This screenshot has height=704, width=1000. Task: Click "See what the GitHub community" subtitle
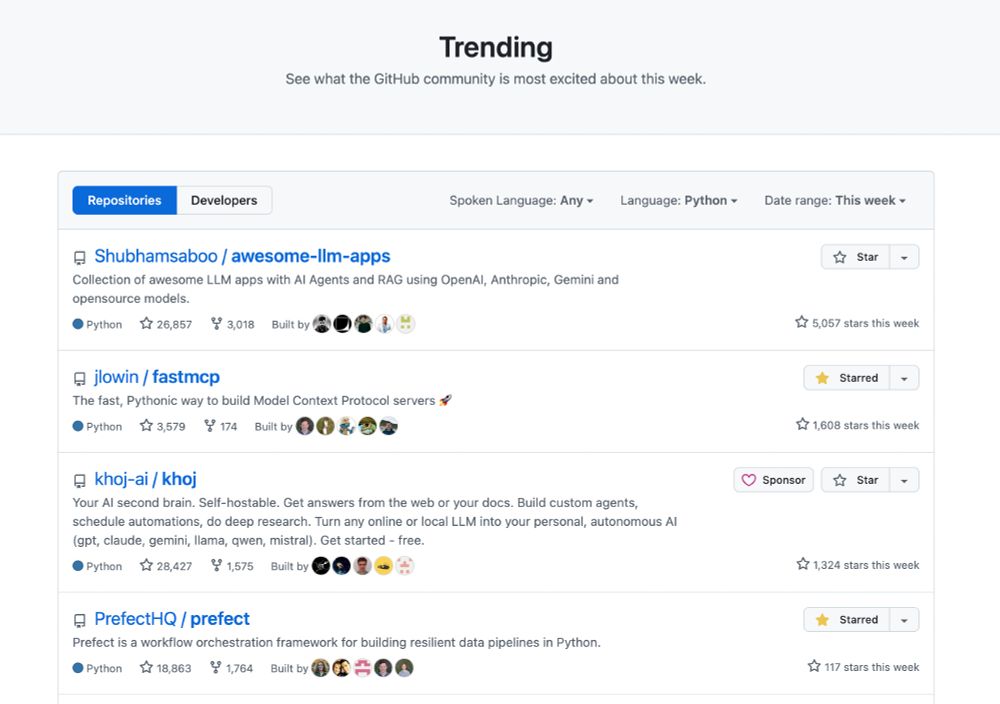tap(496, 79)
